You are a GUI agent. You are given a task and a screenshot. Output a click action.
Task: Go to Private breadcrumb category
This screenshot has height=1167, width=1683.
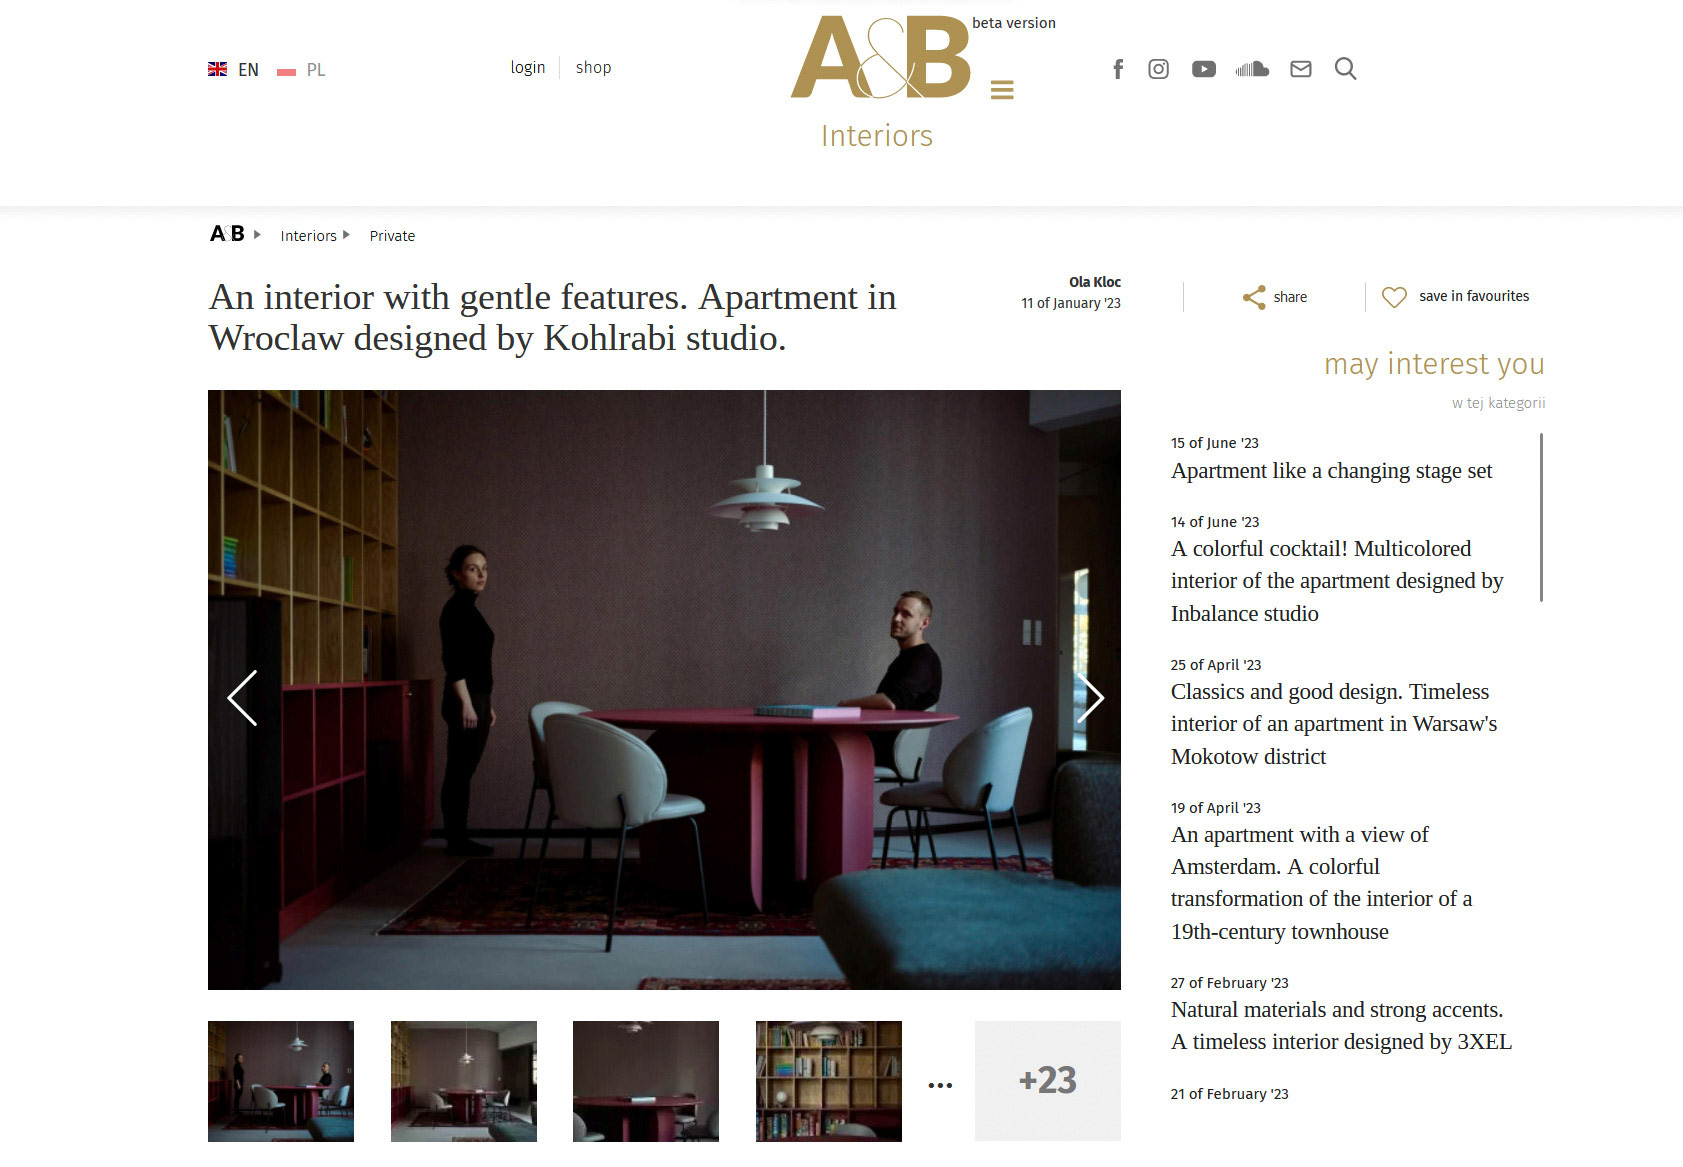[x=392, y=236]
